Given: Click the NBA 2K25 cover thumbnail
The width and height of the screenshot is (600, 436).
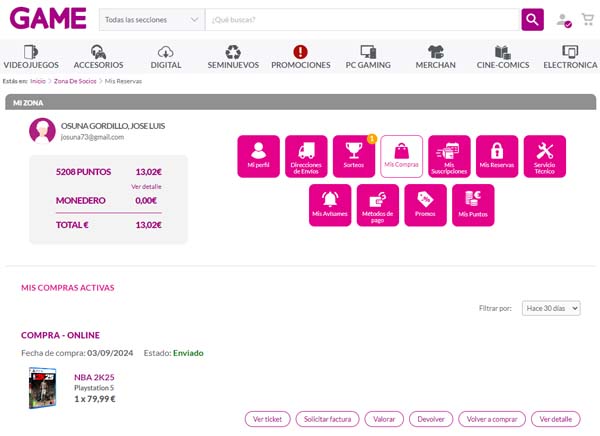Looking at the screenshot, I should coord(42,388).
